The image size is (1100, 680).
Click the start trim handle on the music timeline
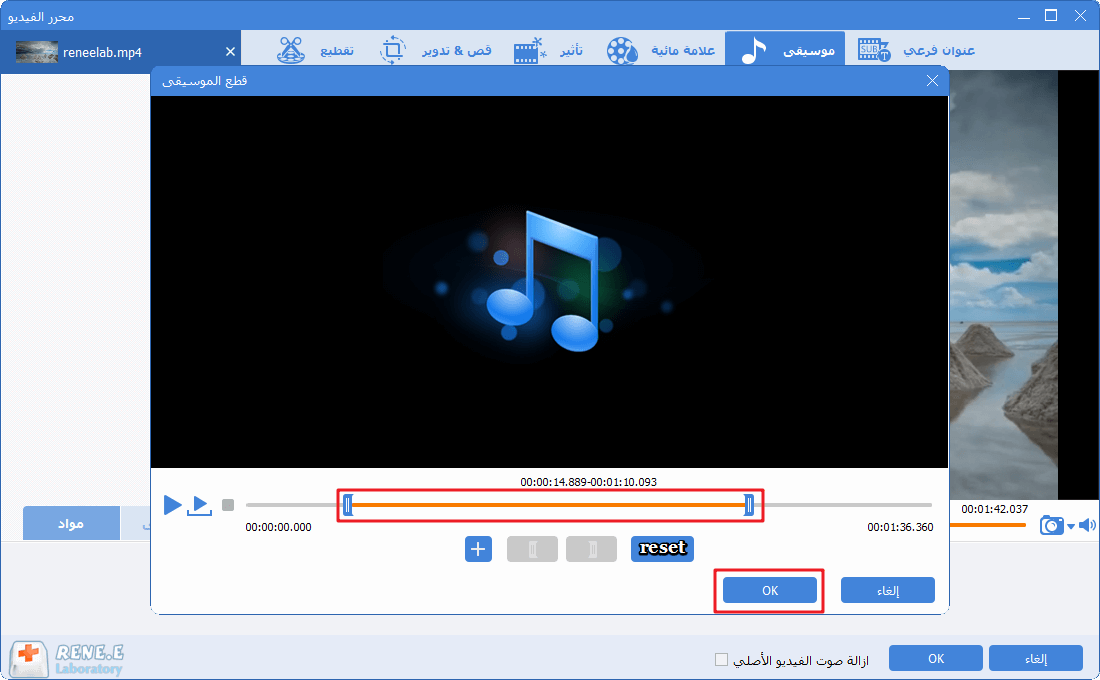click(x=348, y=505)
